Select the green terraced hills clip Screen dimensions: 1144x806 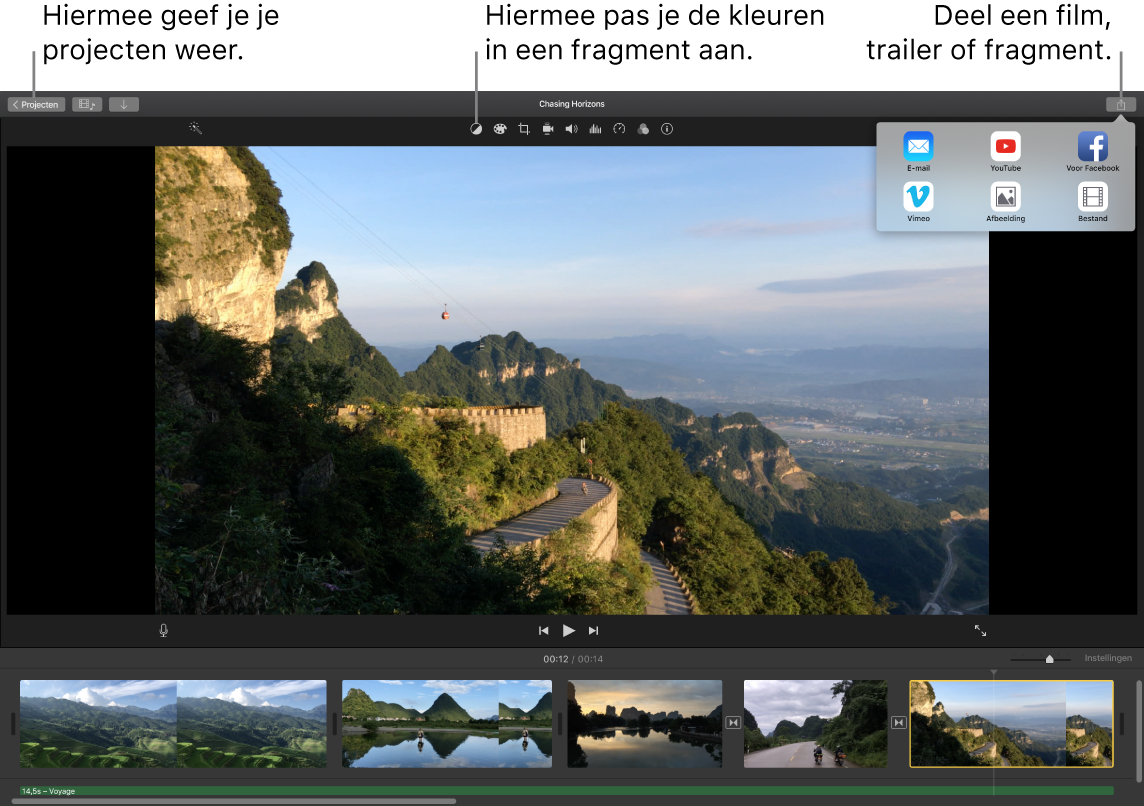[x=173, y=724]
